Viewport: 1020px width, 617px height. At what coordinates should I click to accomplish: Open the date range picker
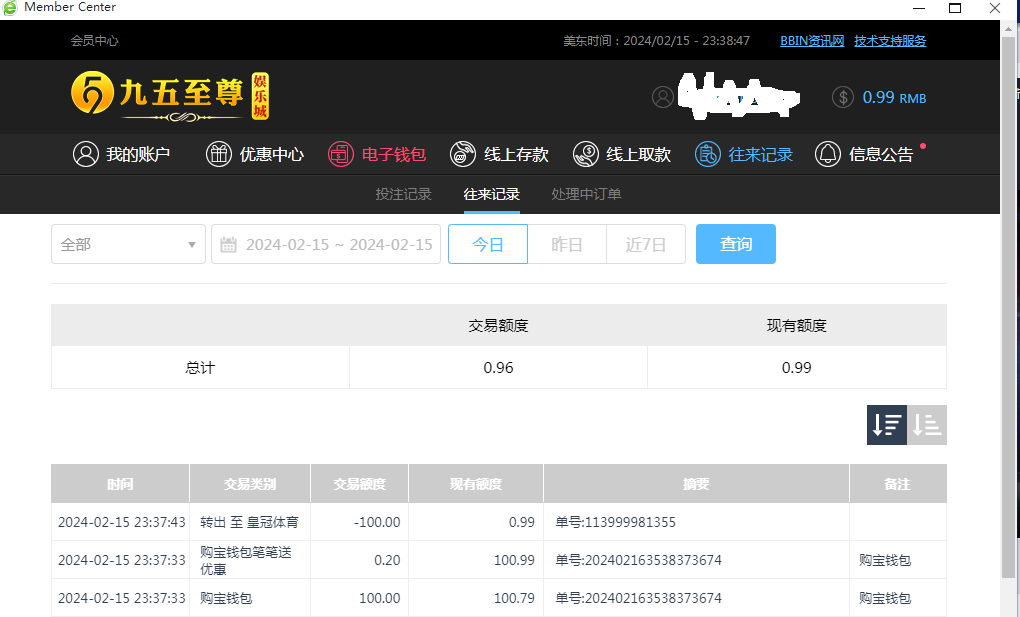(x=338, y=244)
